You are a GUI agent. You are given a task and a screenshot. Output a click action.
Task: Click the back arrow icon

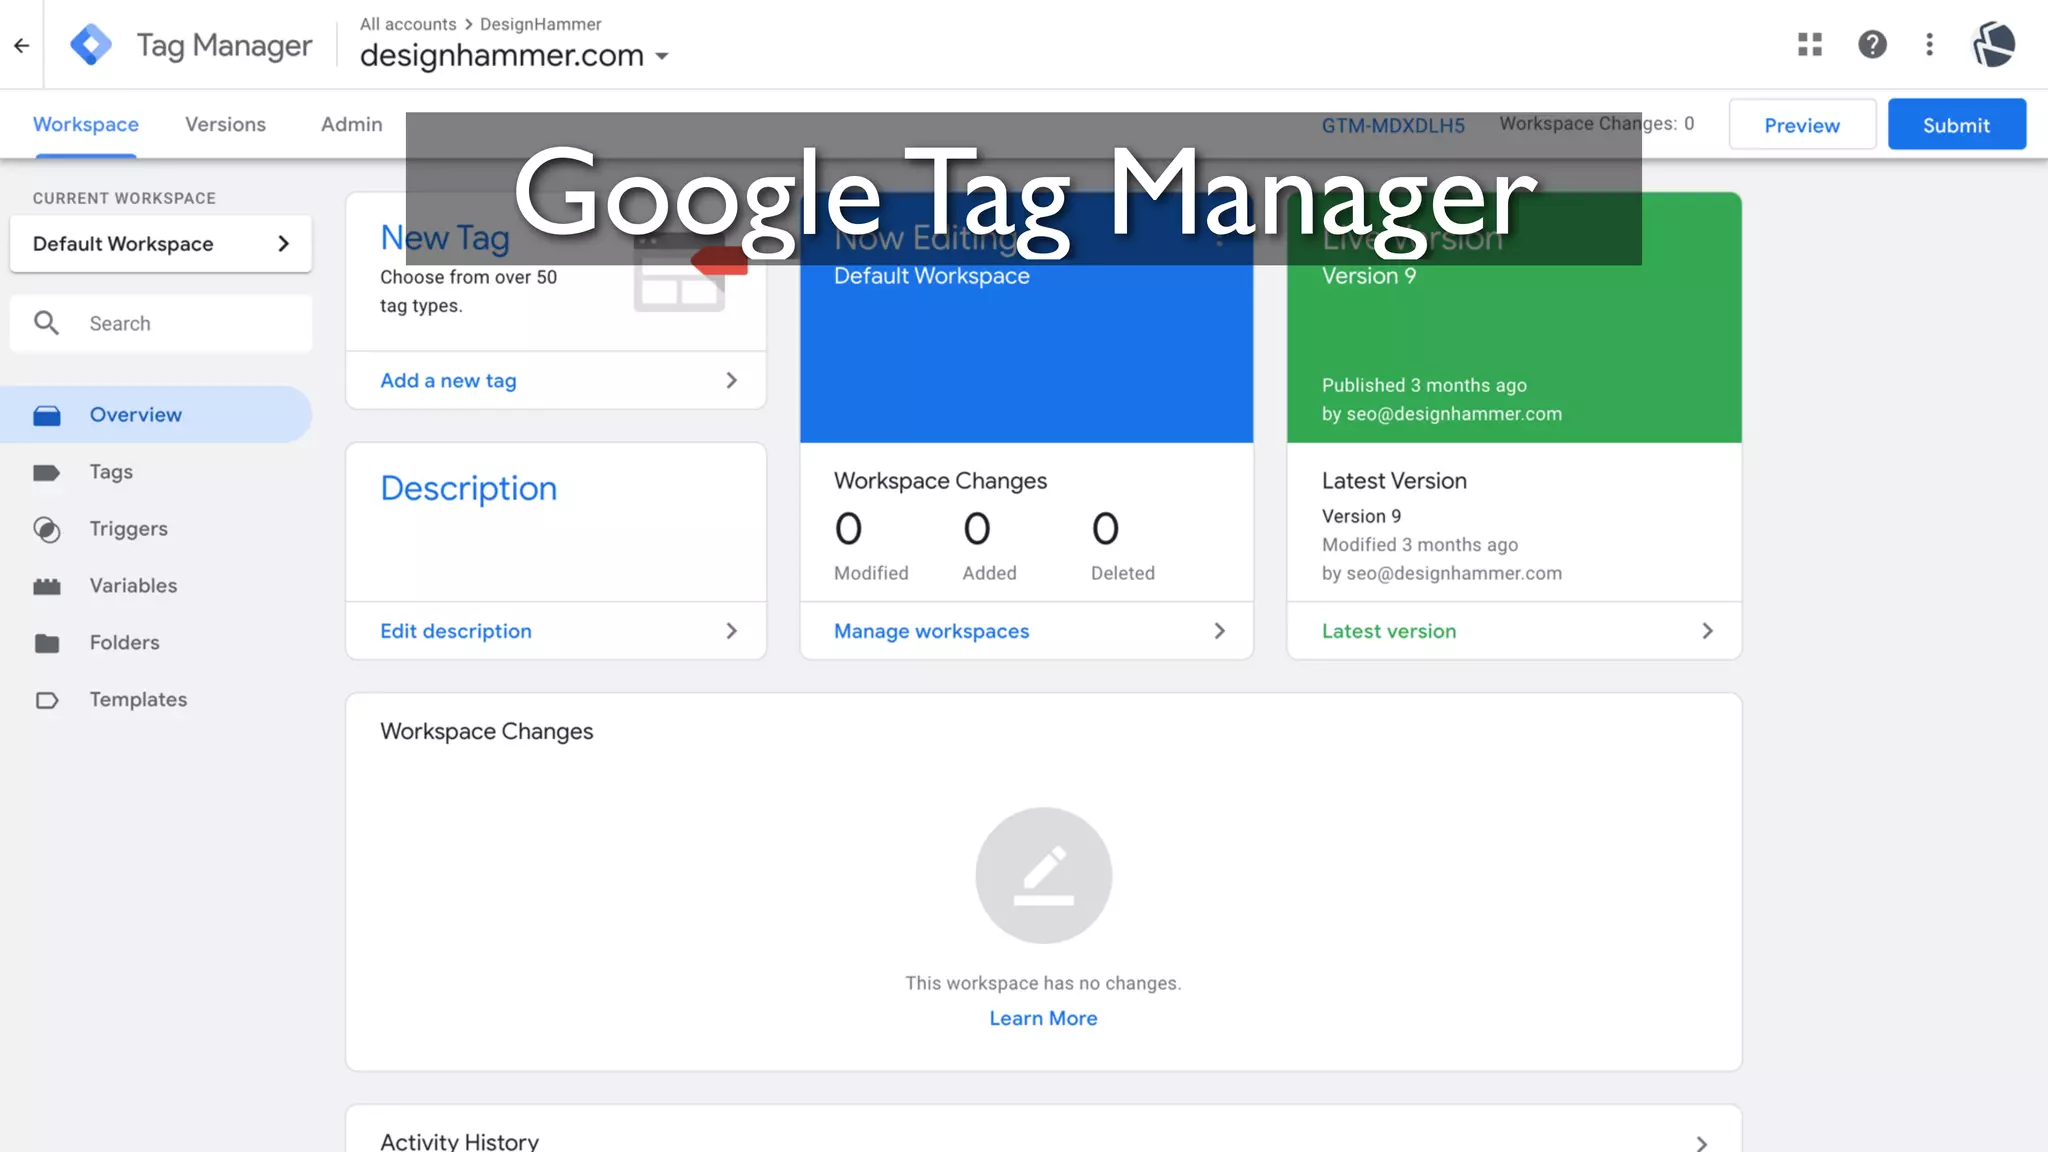21,45
